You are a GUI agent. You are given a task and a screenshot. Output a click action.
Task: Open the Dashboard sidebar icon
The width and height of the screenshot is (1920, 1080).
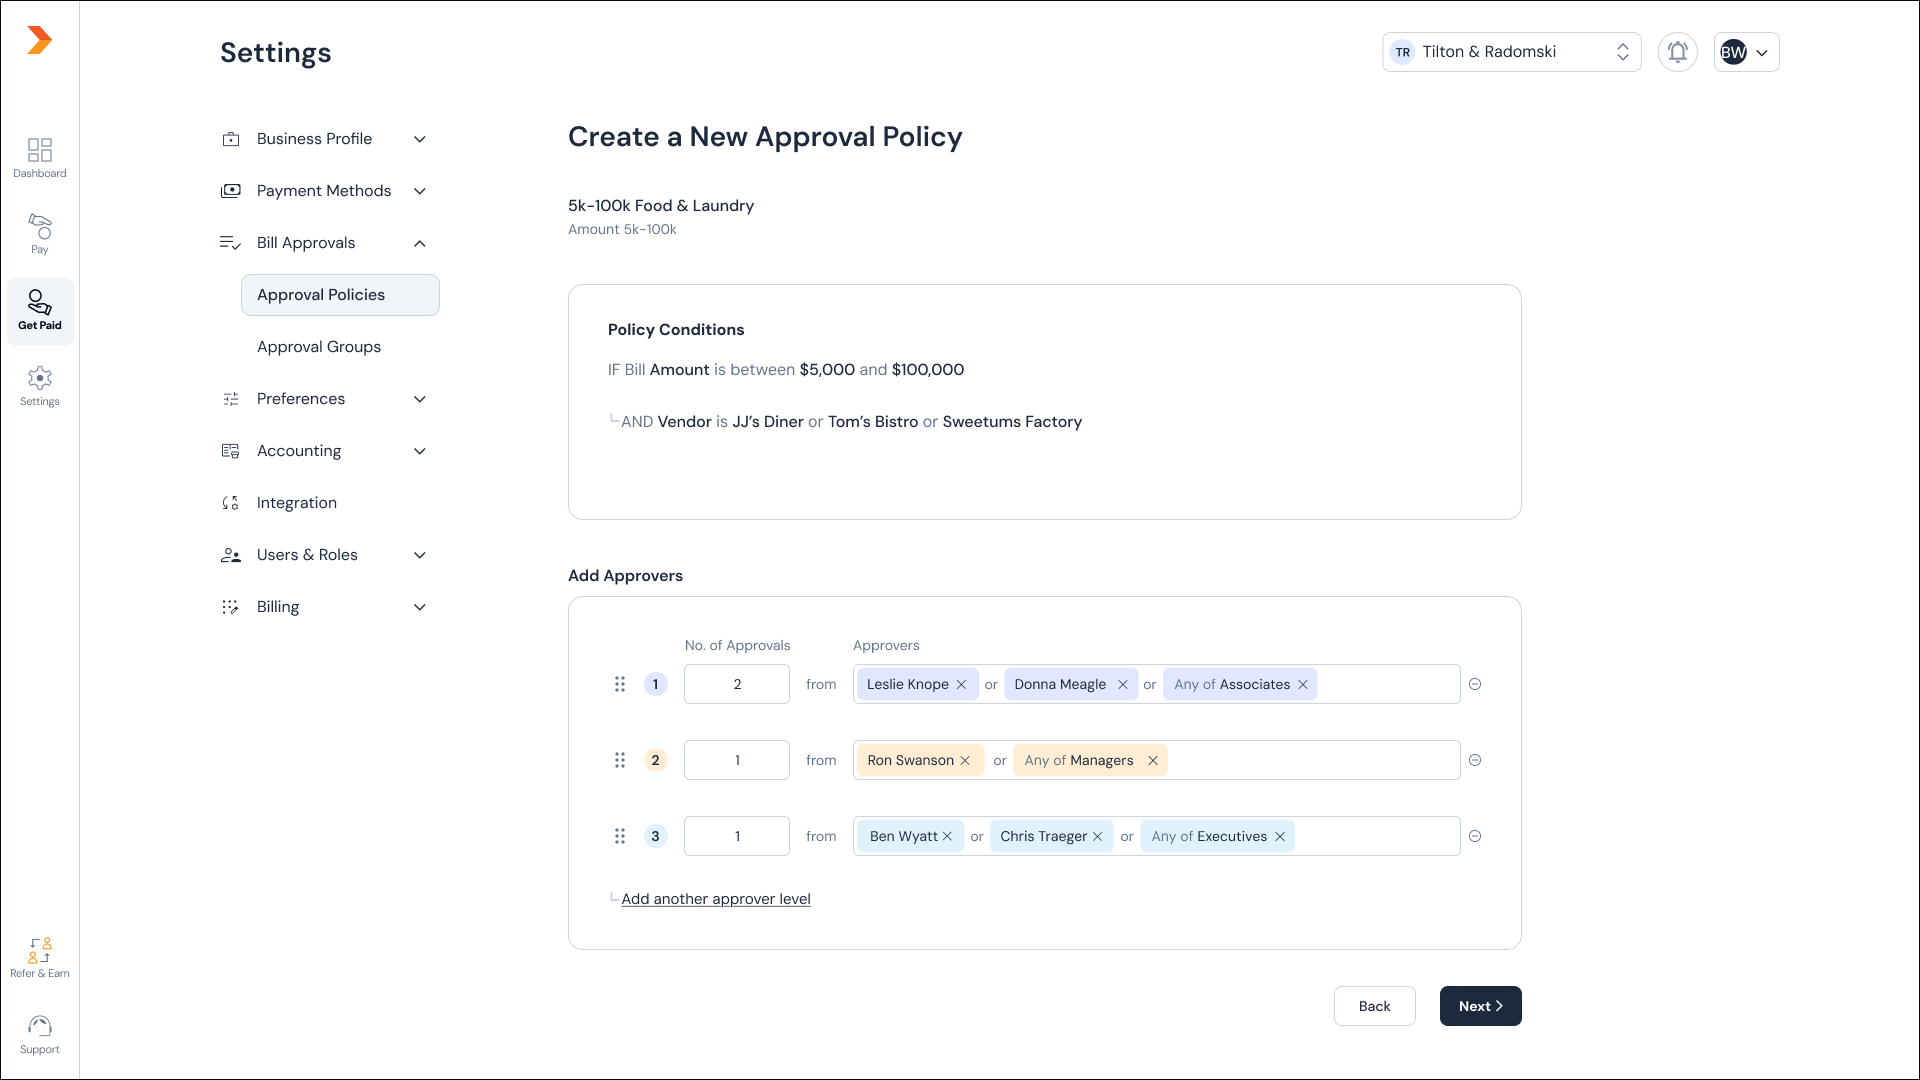(x=40, y=157)
